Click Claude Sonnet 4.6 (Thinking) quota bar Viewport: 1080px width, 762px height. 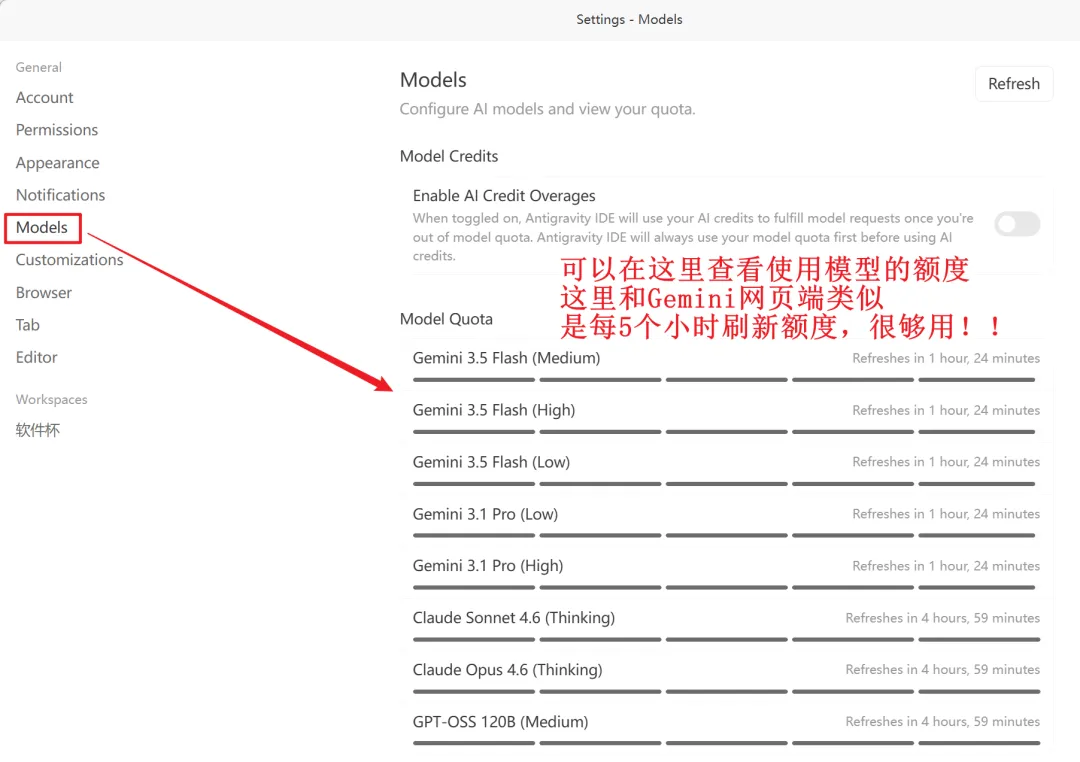(726, 639)
